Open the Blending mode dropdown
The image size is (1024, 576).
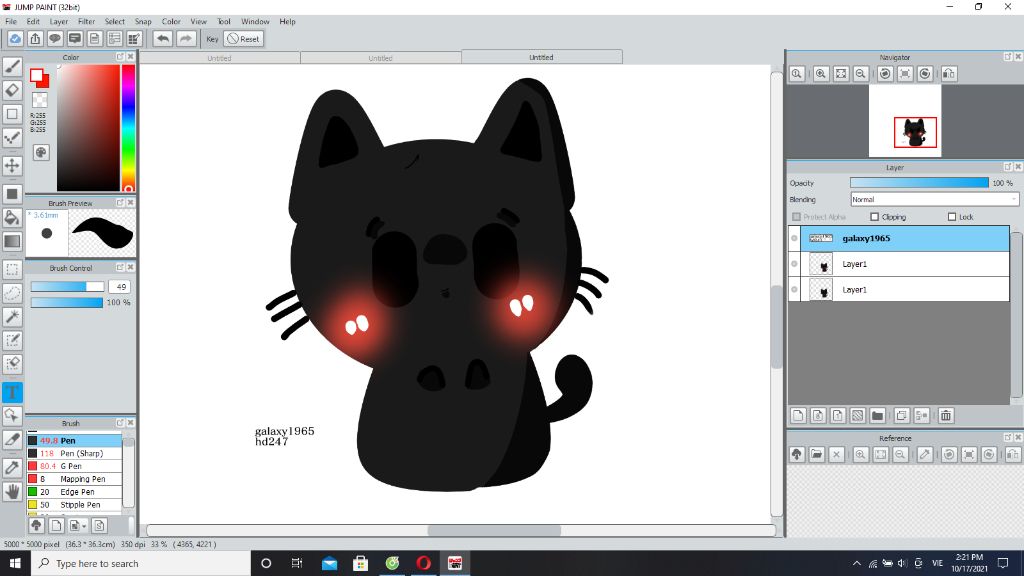pyautogui.click(x=934, y=199)
